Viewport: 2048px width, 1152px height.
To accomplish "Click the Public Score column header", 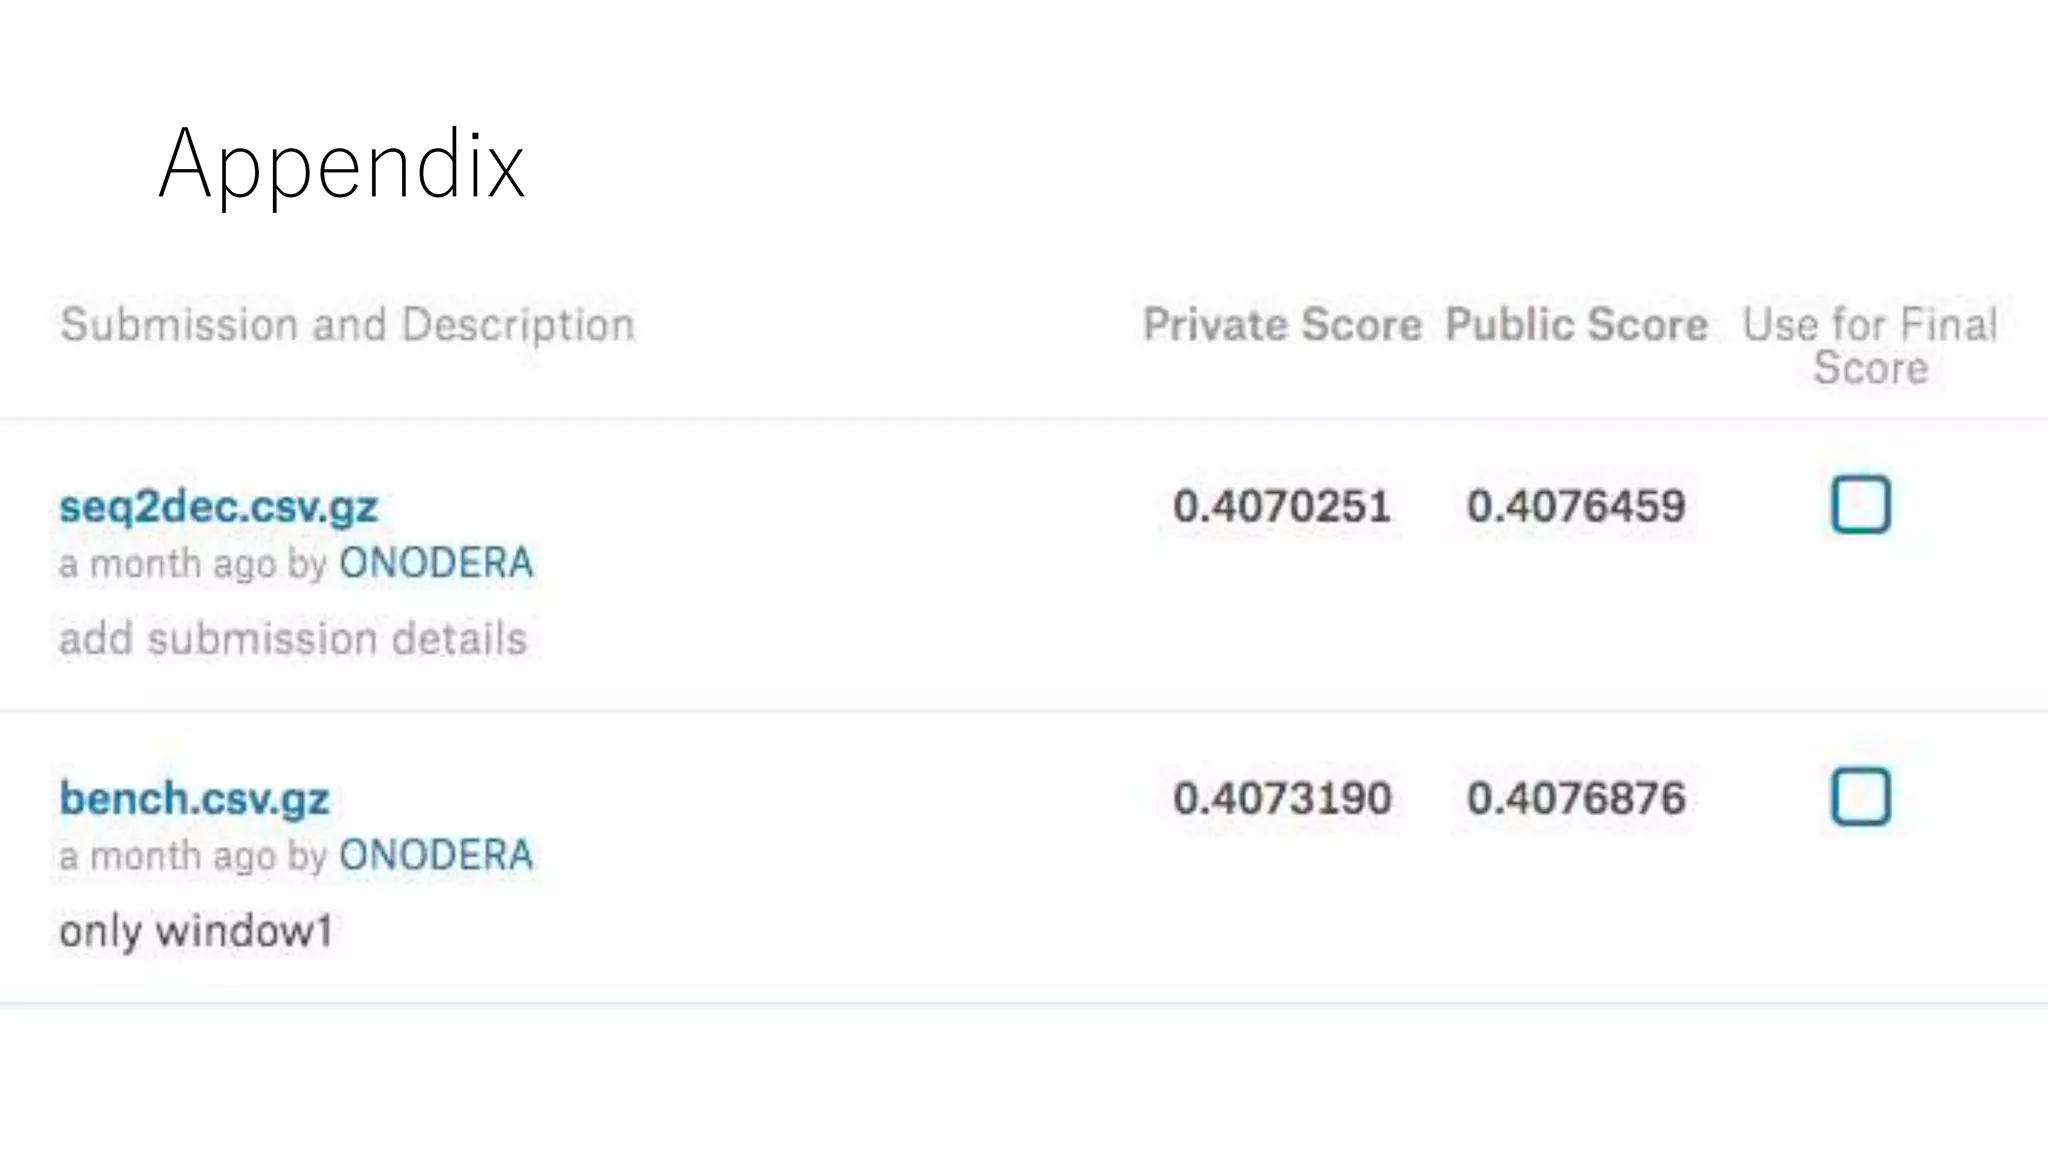I will [x=1576, y=325].
